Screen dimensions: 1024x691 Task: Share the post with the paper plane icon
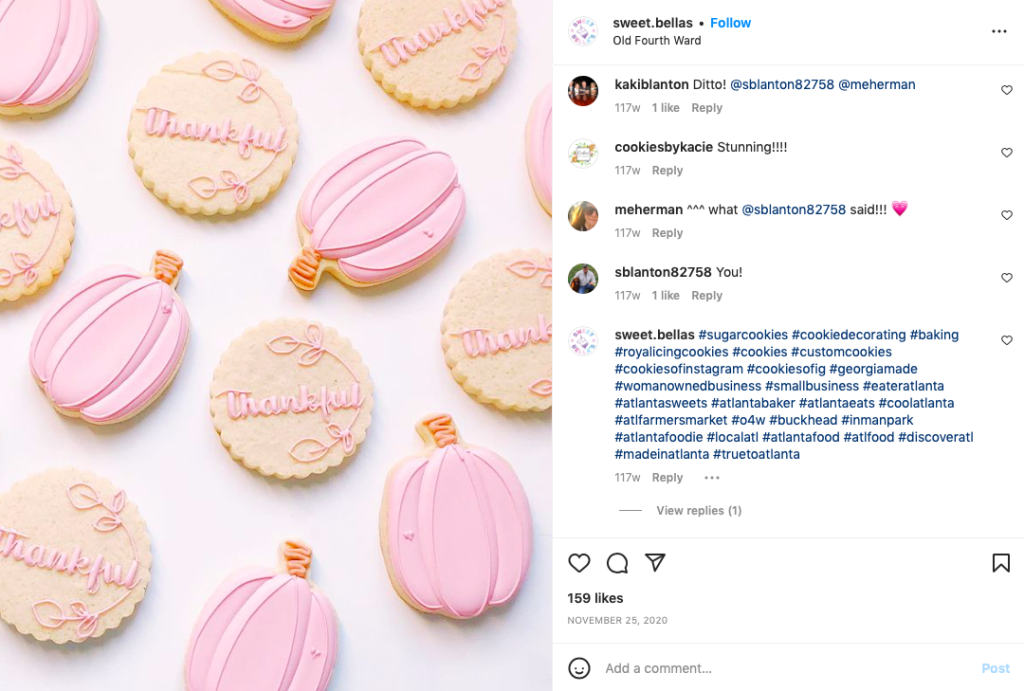coord(655,563)
